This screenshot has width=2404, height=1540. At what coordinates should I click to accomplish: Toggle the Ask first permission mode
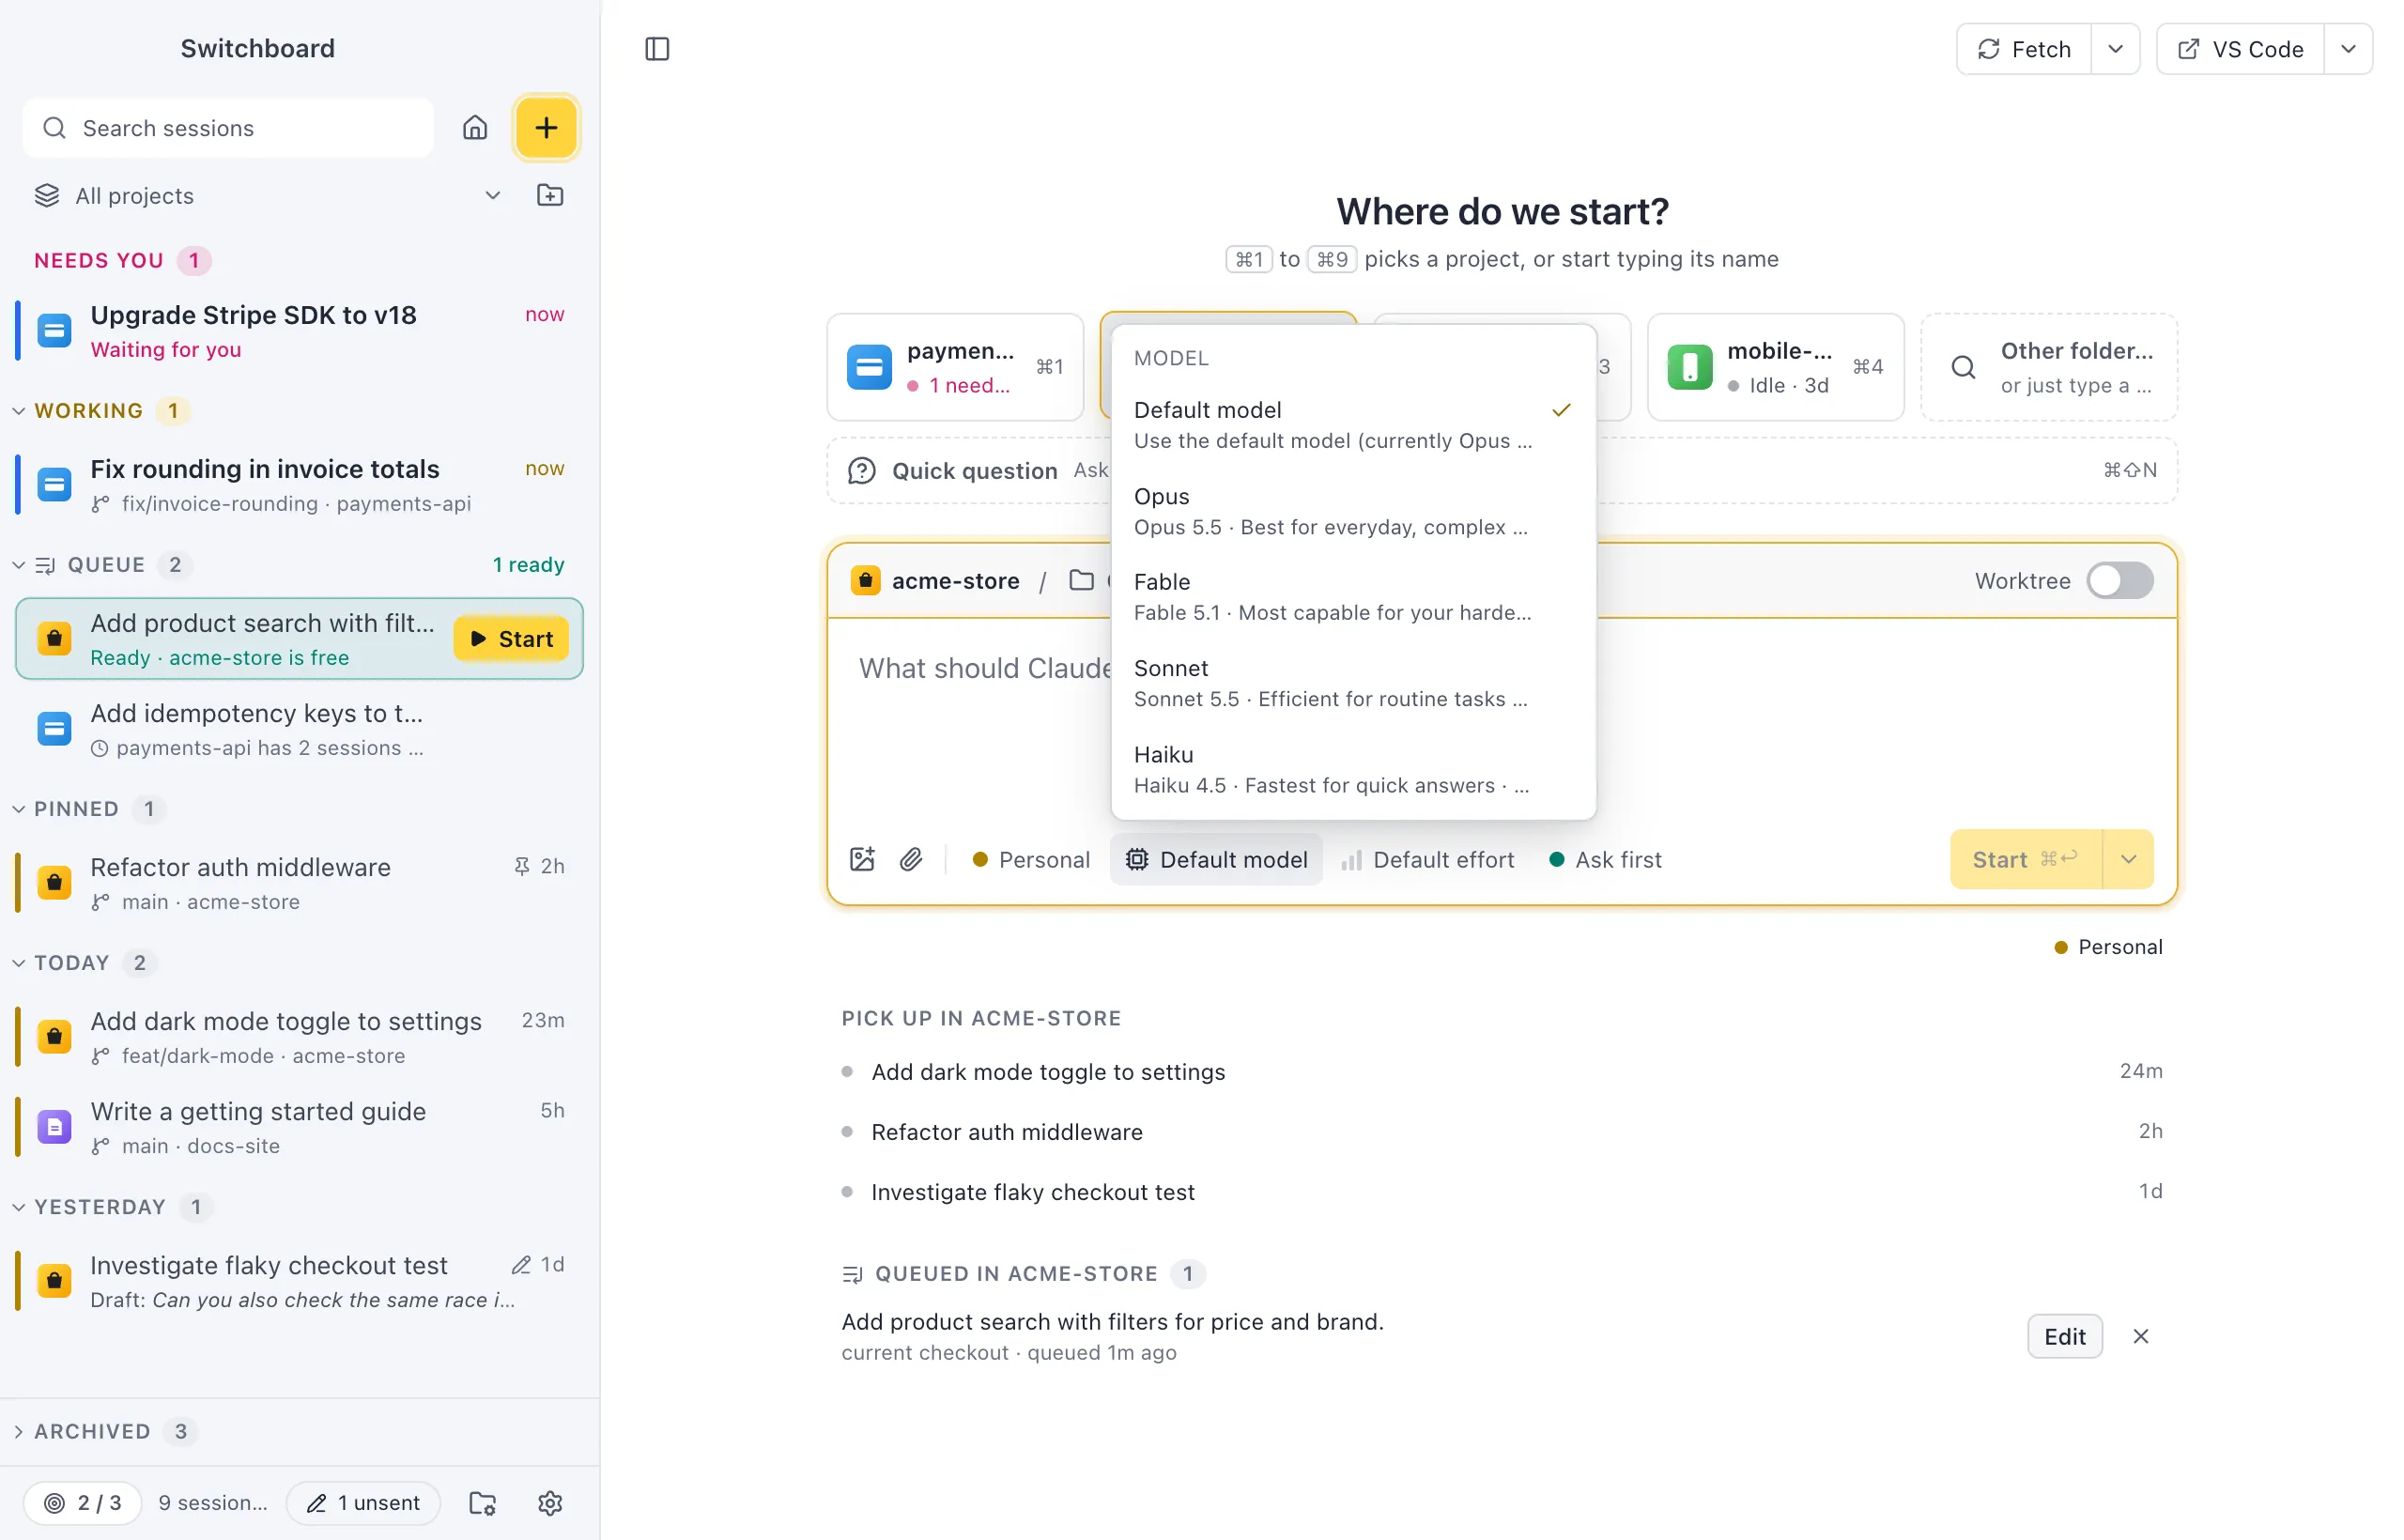(1604, 859)
